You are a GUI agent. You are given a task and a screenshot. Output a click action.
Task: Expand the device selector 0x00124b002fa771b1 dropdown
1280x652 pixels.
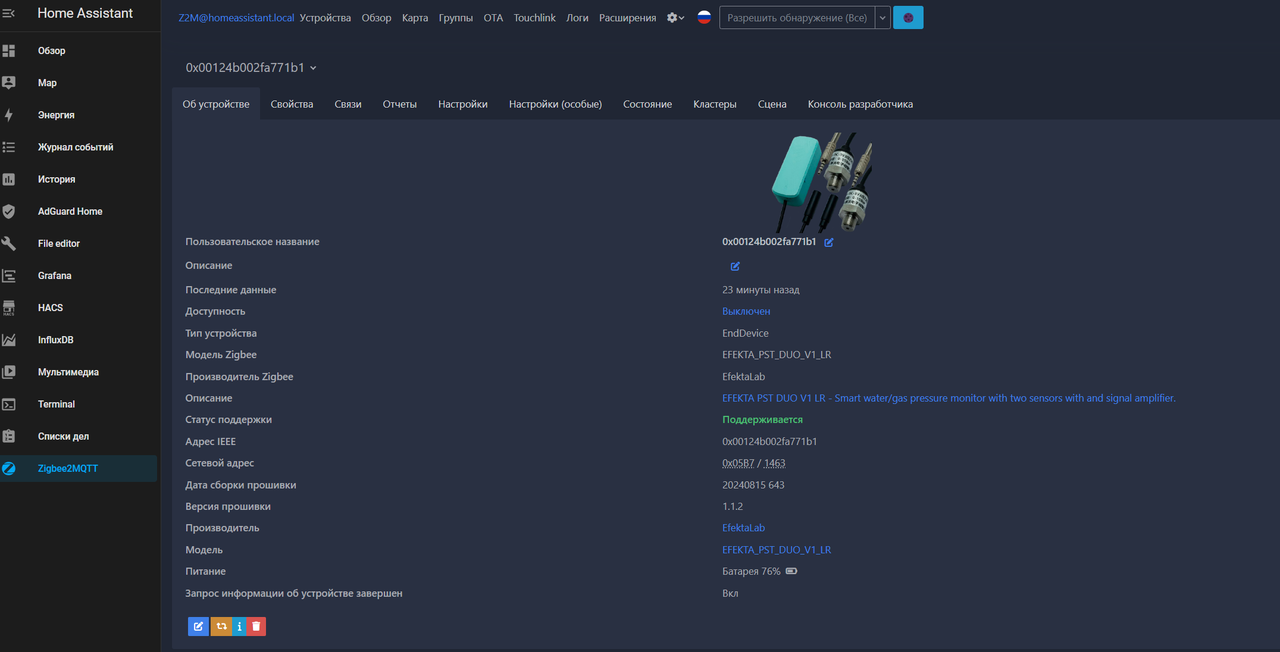[x=251, y=68]
